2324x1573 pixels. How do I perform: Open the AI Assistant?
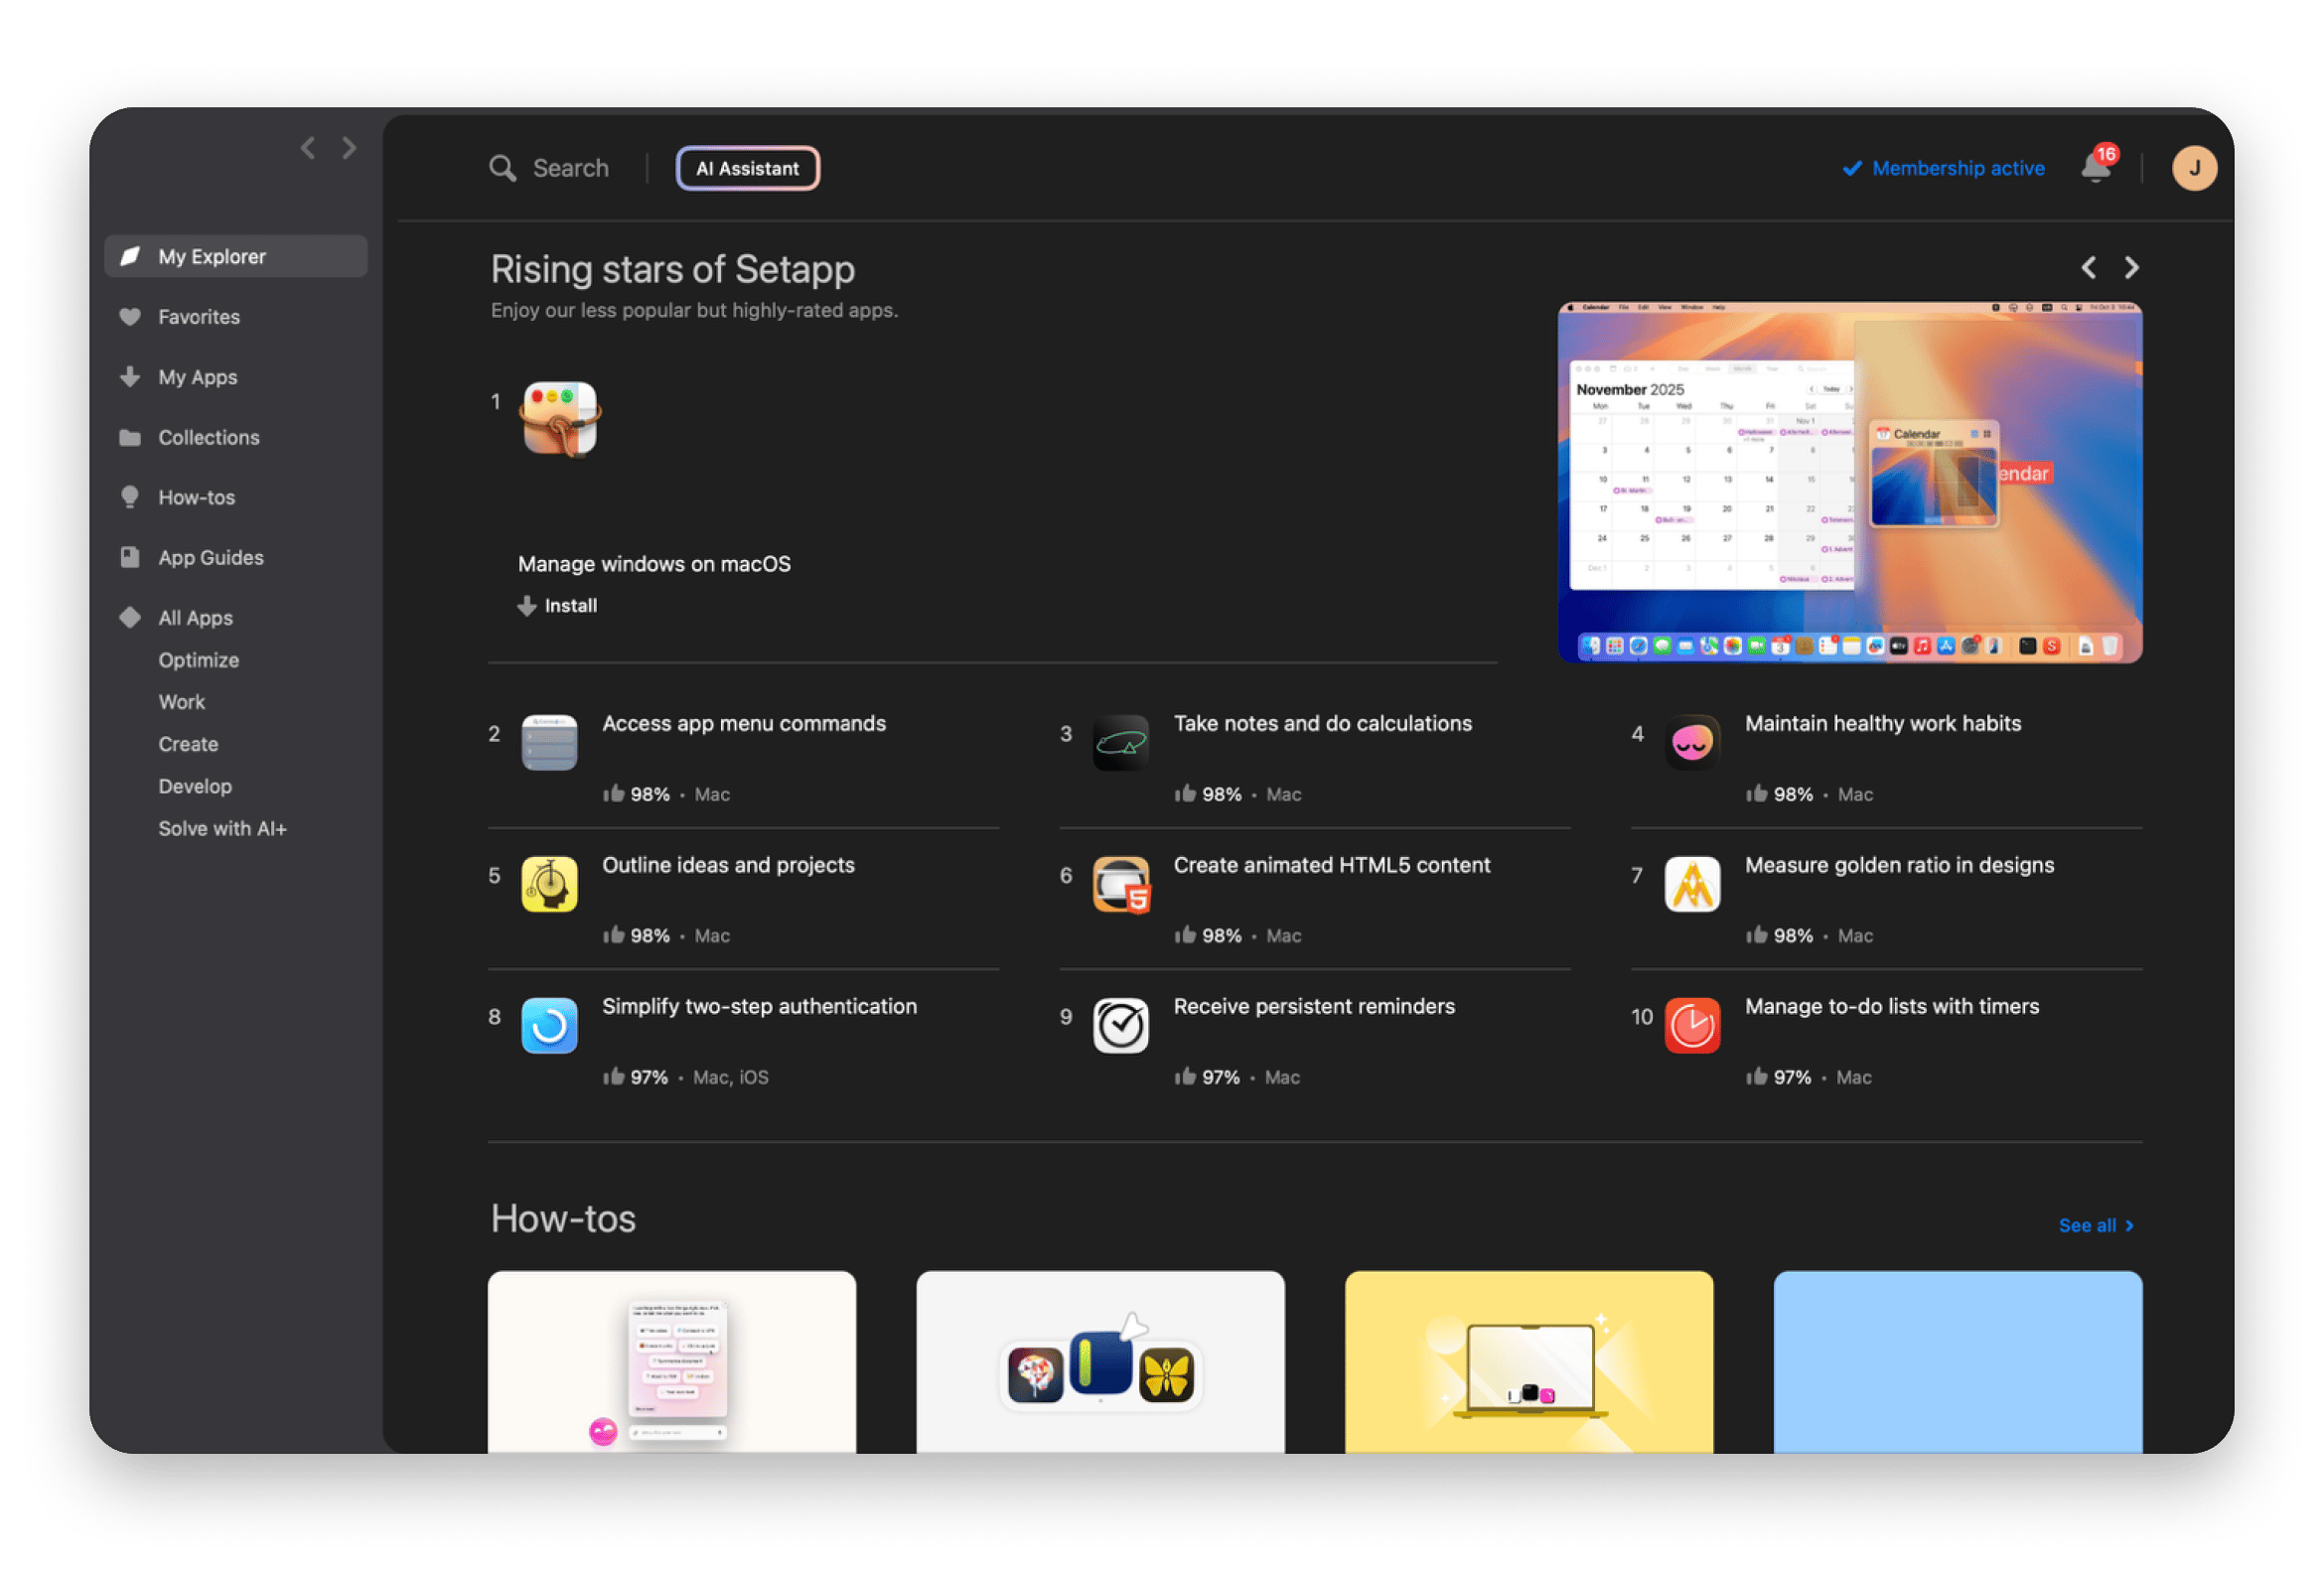(x=747, y=168)
